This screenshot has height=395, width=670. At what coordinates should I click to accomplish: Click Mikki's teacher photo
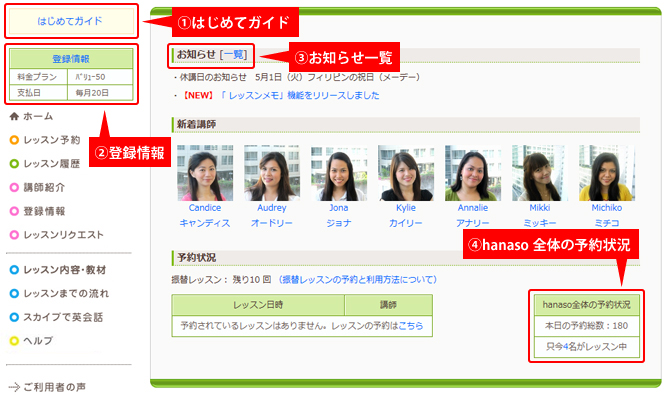(540, 173)
